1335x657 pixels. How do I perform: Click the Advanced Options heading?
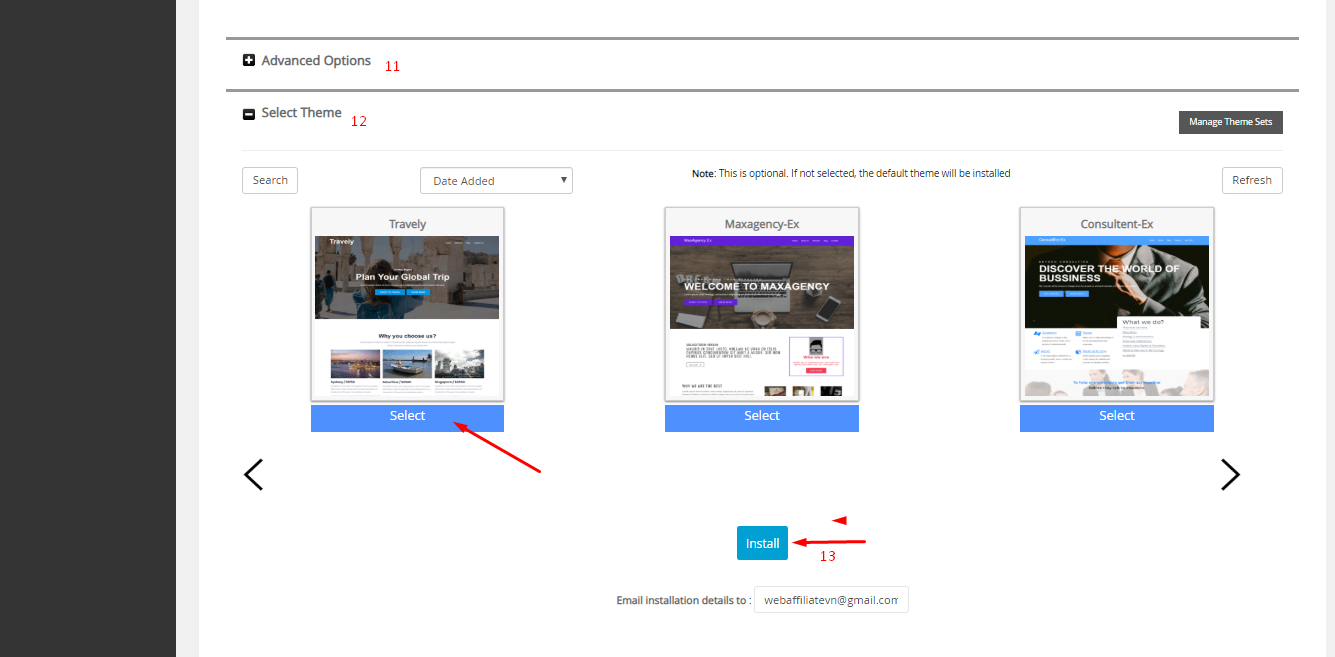pos(316,61)
